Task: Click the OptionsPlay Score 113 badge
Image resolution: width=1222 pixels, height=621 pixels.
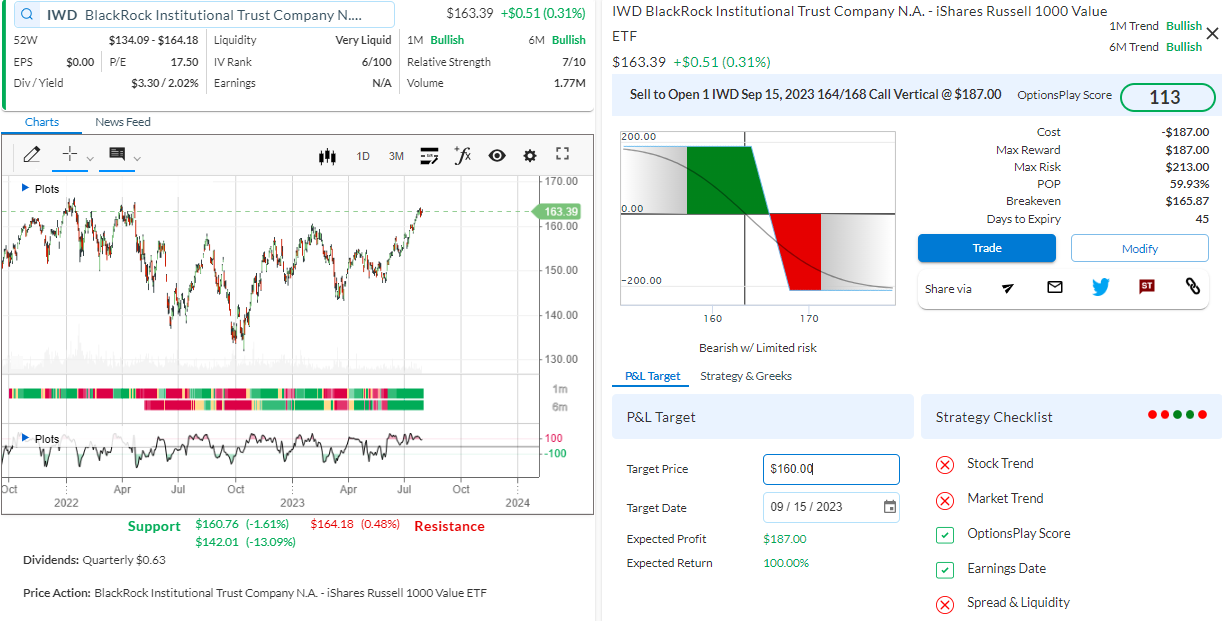Action: 1167,97
